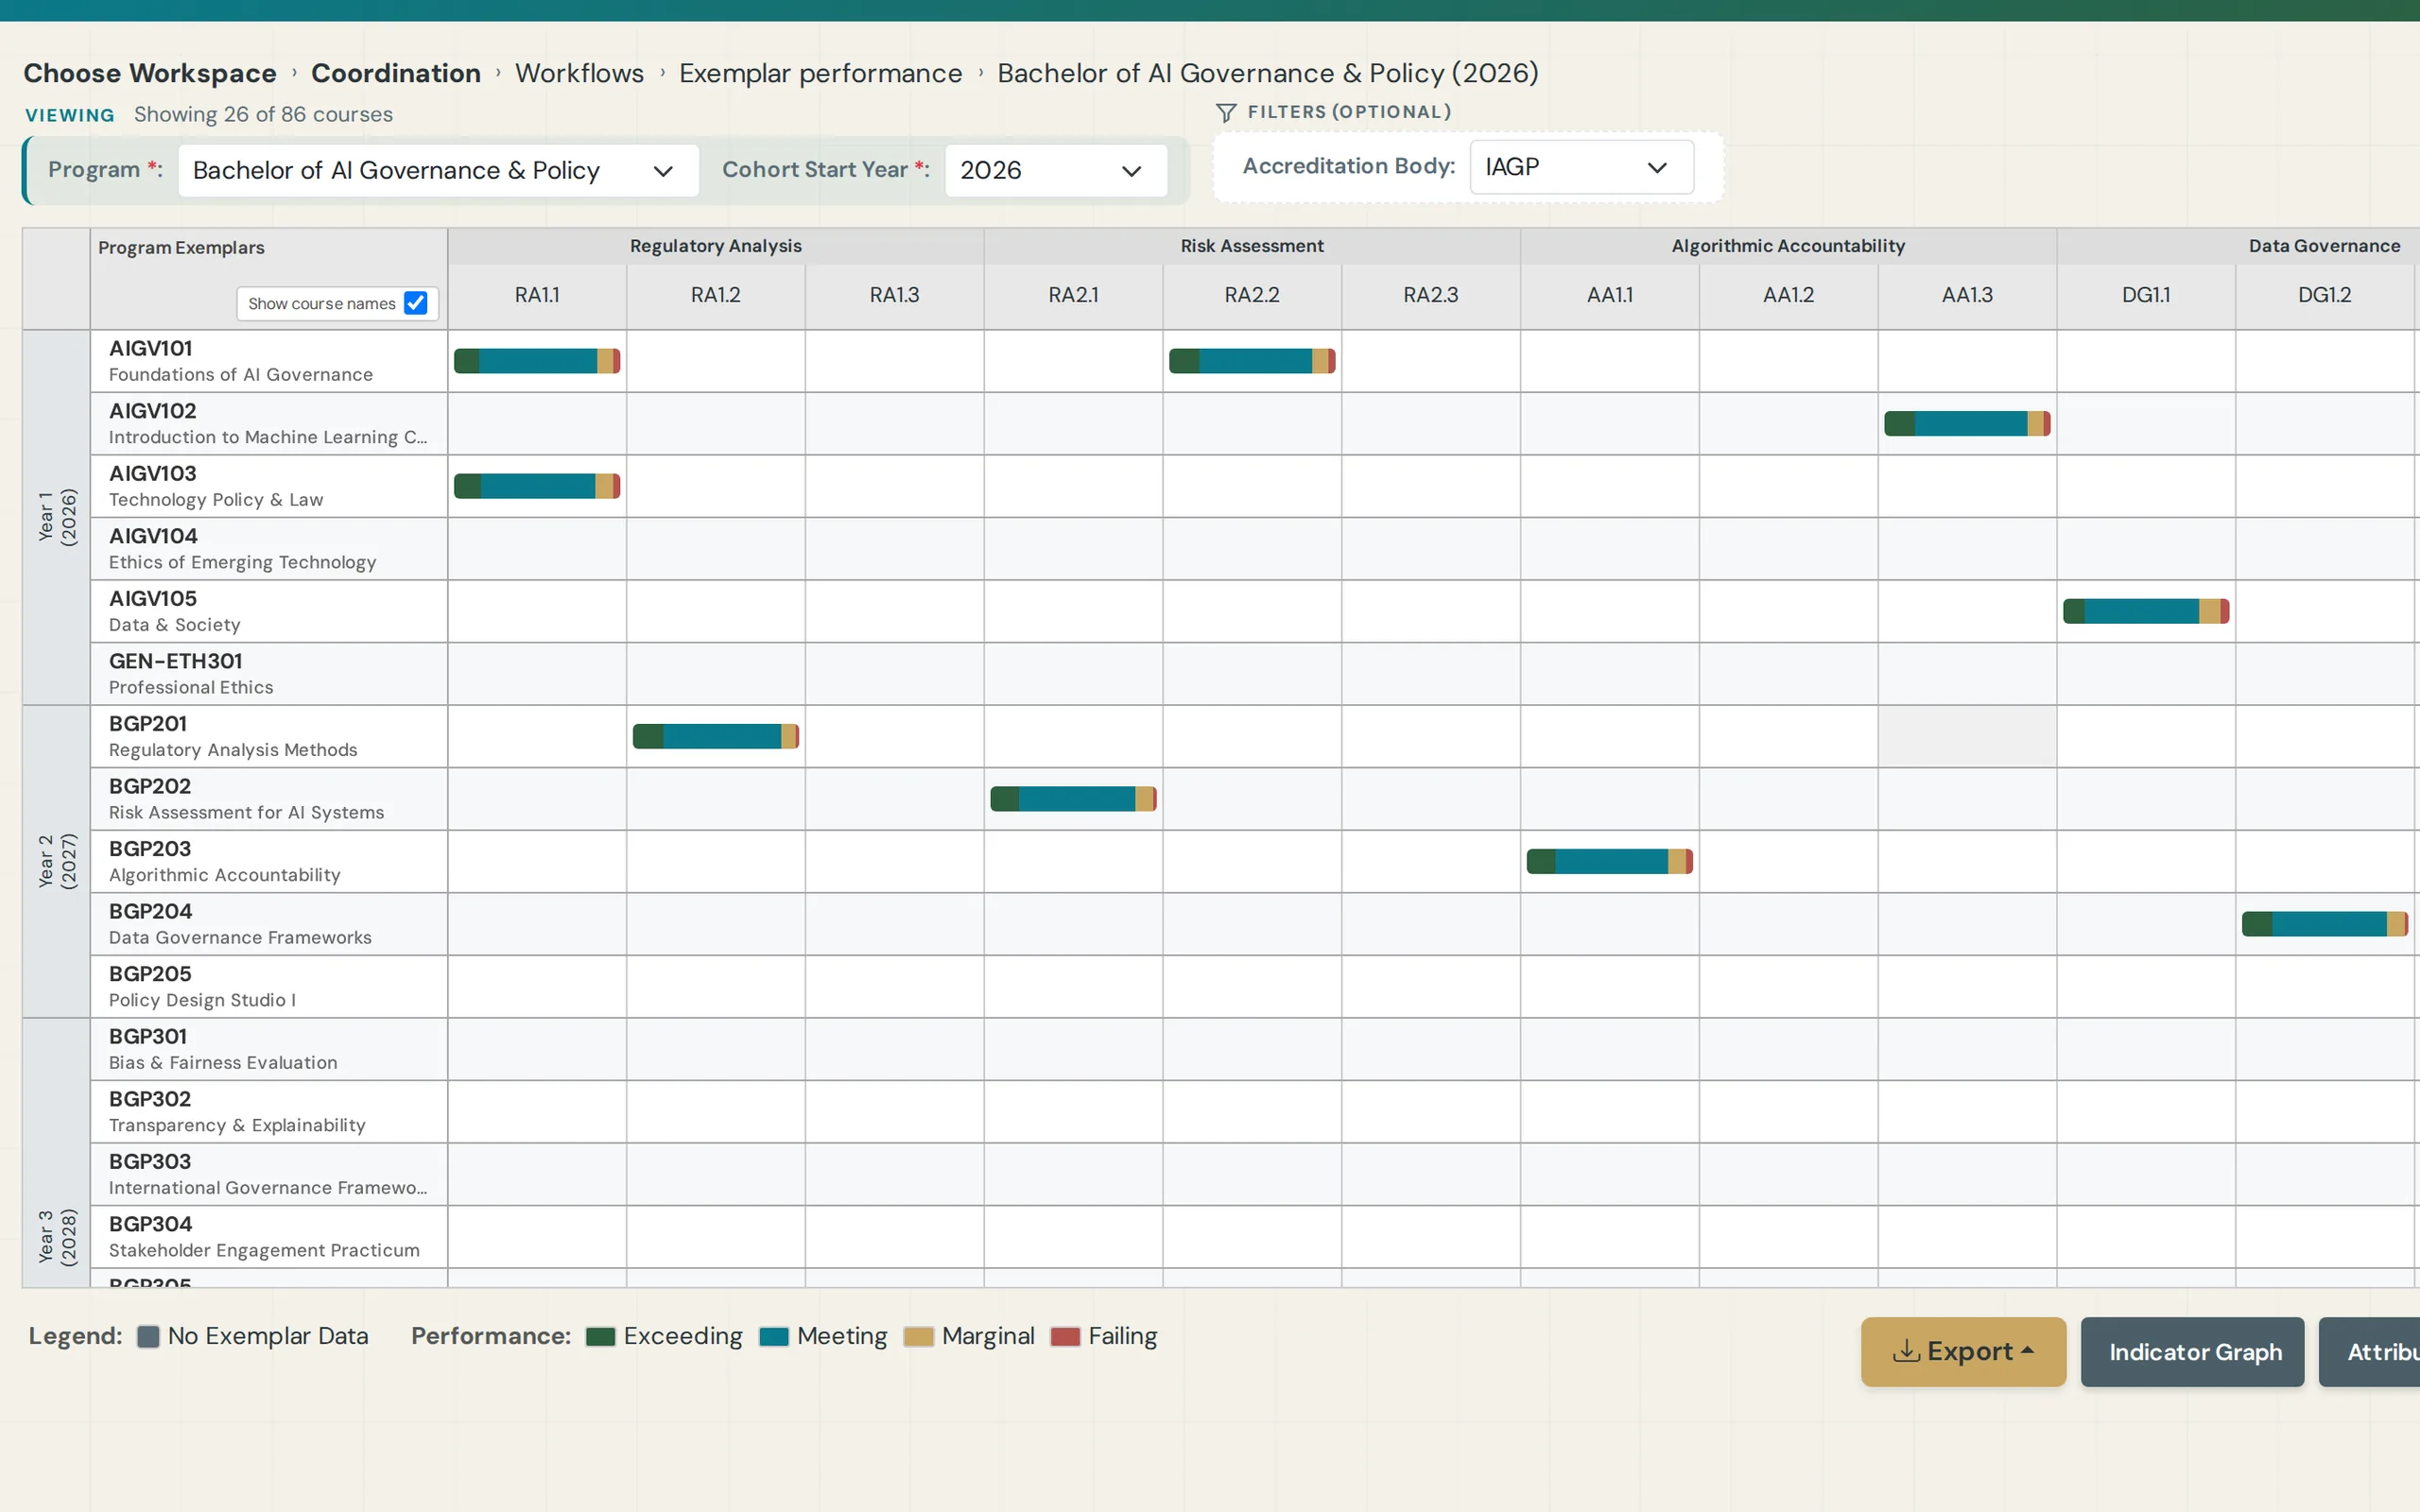Select the AIGV102 AA1.3 performance bar
This screenshot has width=2420, height=1512.
click(1967, 424)
